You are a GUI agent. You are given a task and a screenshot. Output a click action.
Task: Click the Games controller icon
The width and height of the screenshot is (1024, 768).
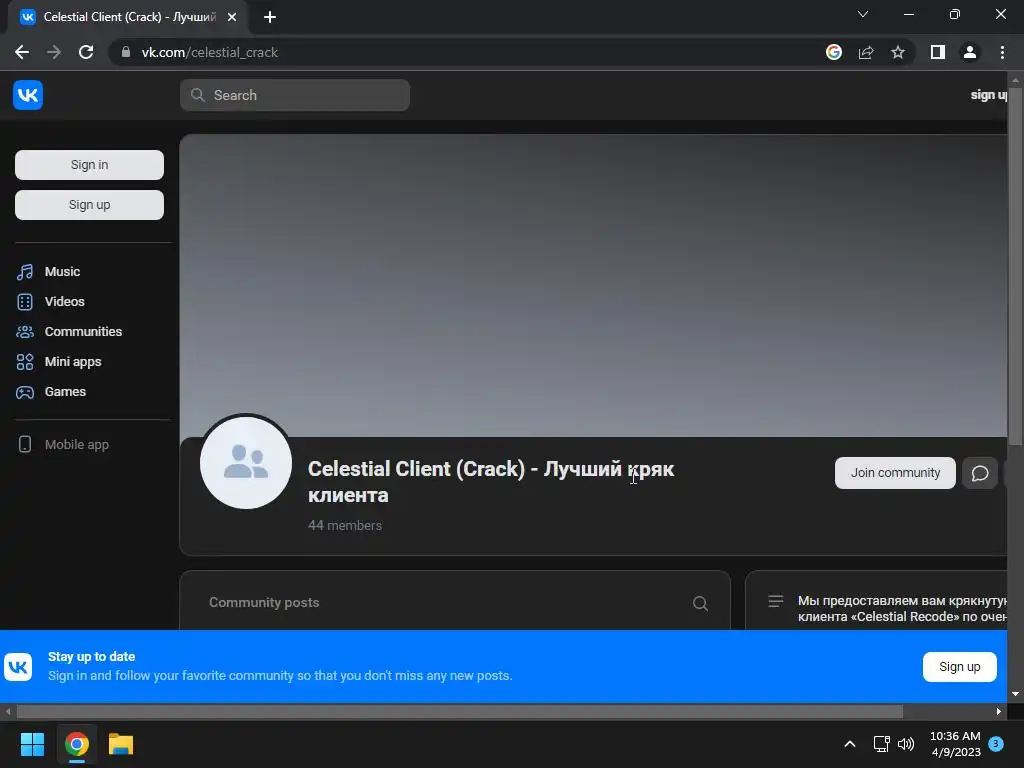pos(25,392)
